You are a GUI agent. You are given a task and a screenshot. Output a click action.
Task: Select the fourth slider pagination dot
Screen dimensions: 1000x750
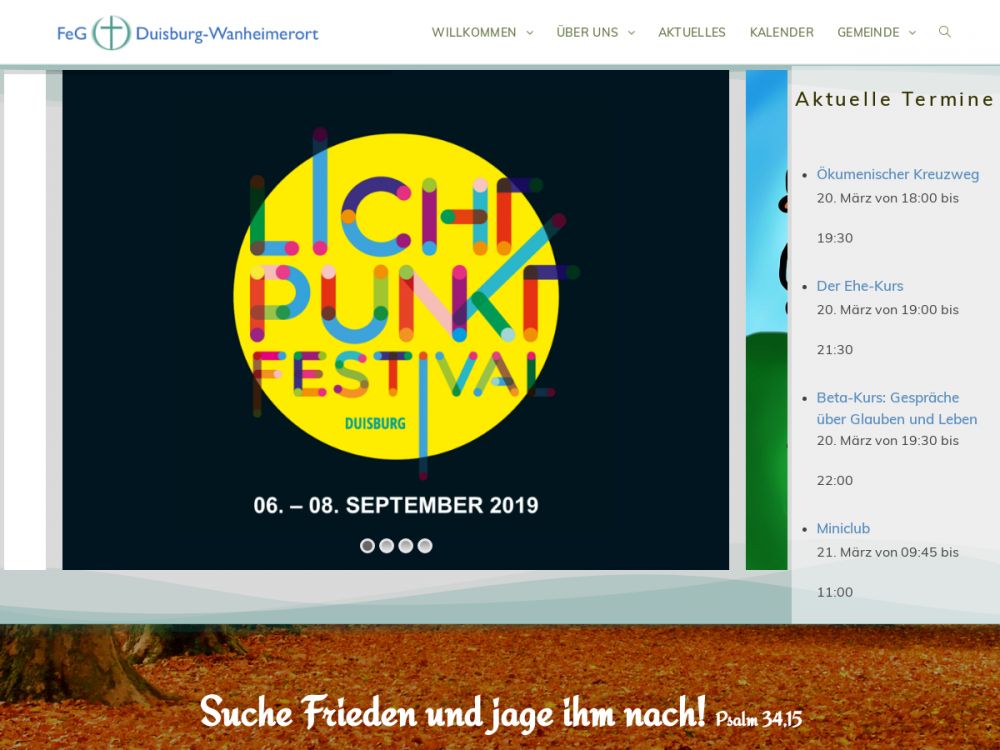[425, 546]
